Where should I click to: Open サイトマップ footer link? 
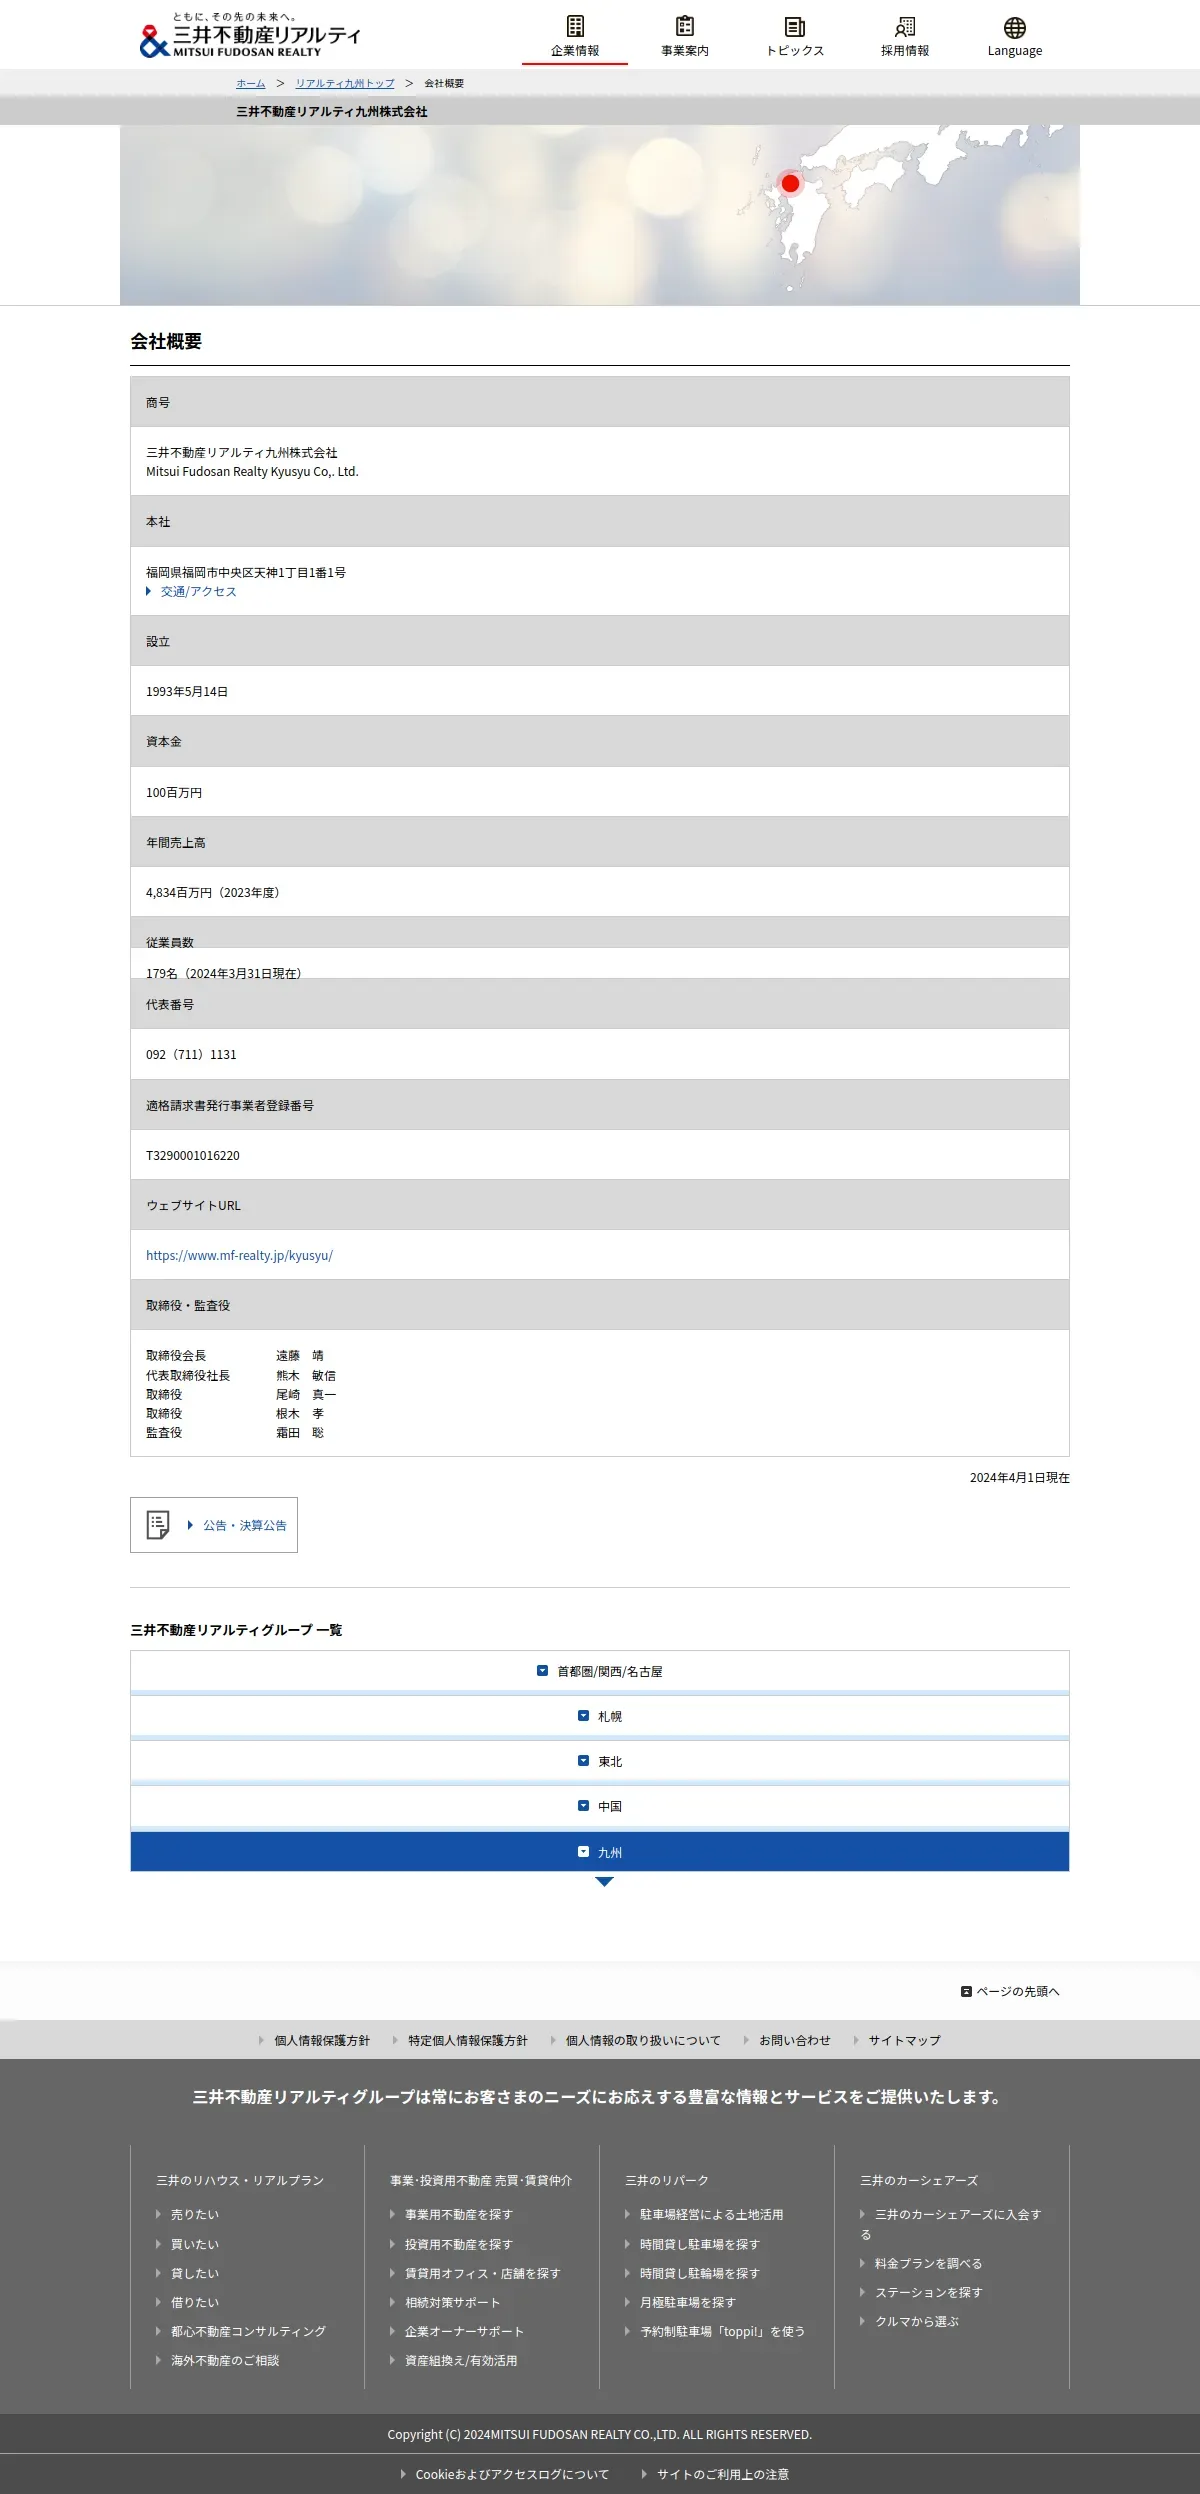(905, 2040)
